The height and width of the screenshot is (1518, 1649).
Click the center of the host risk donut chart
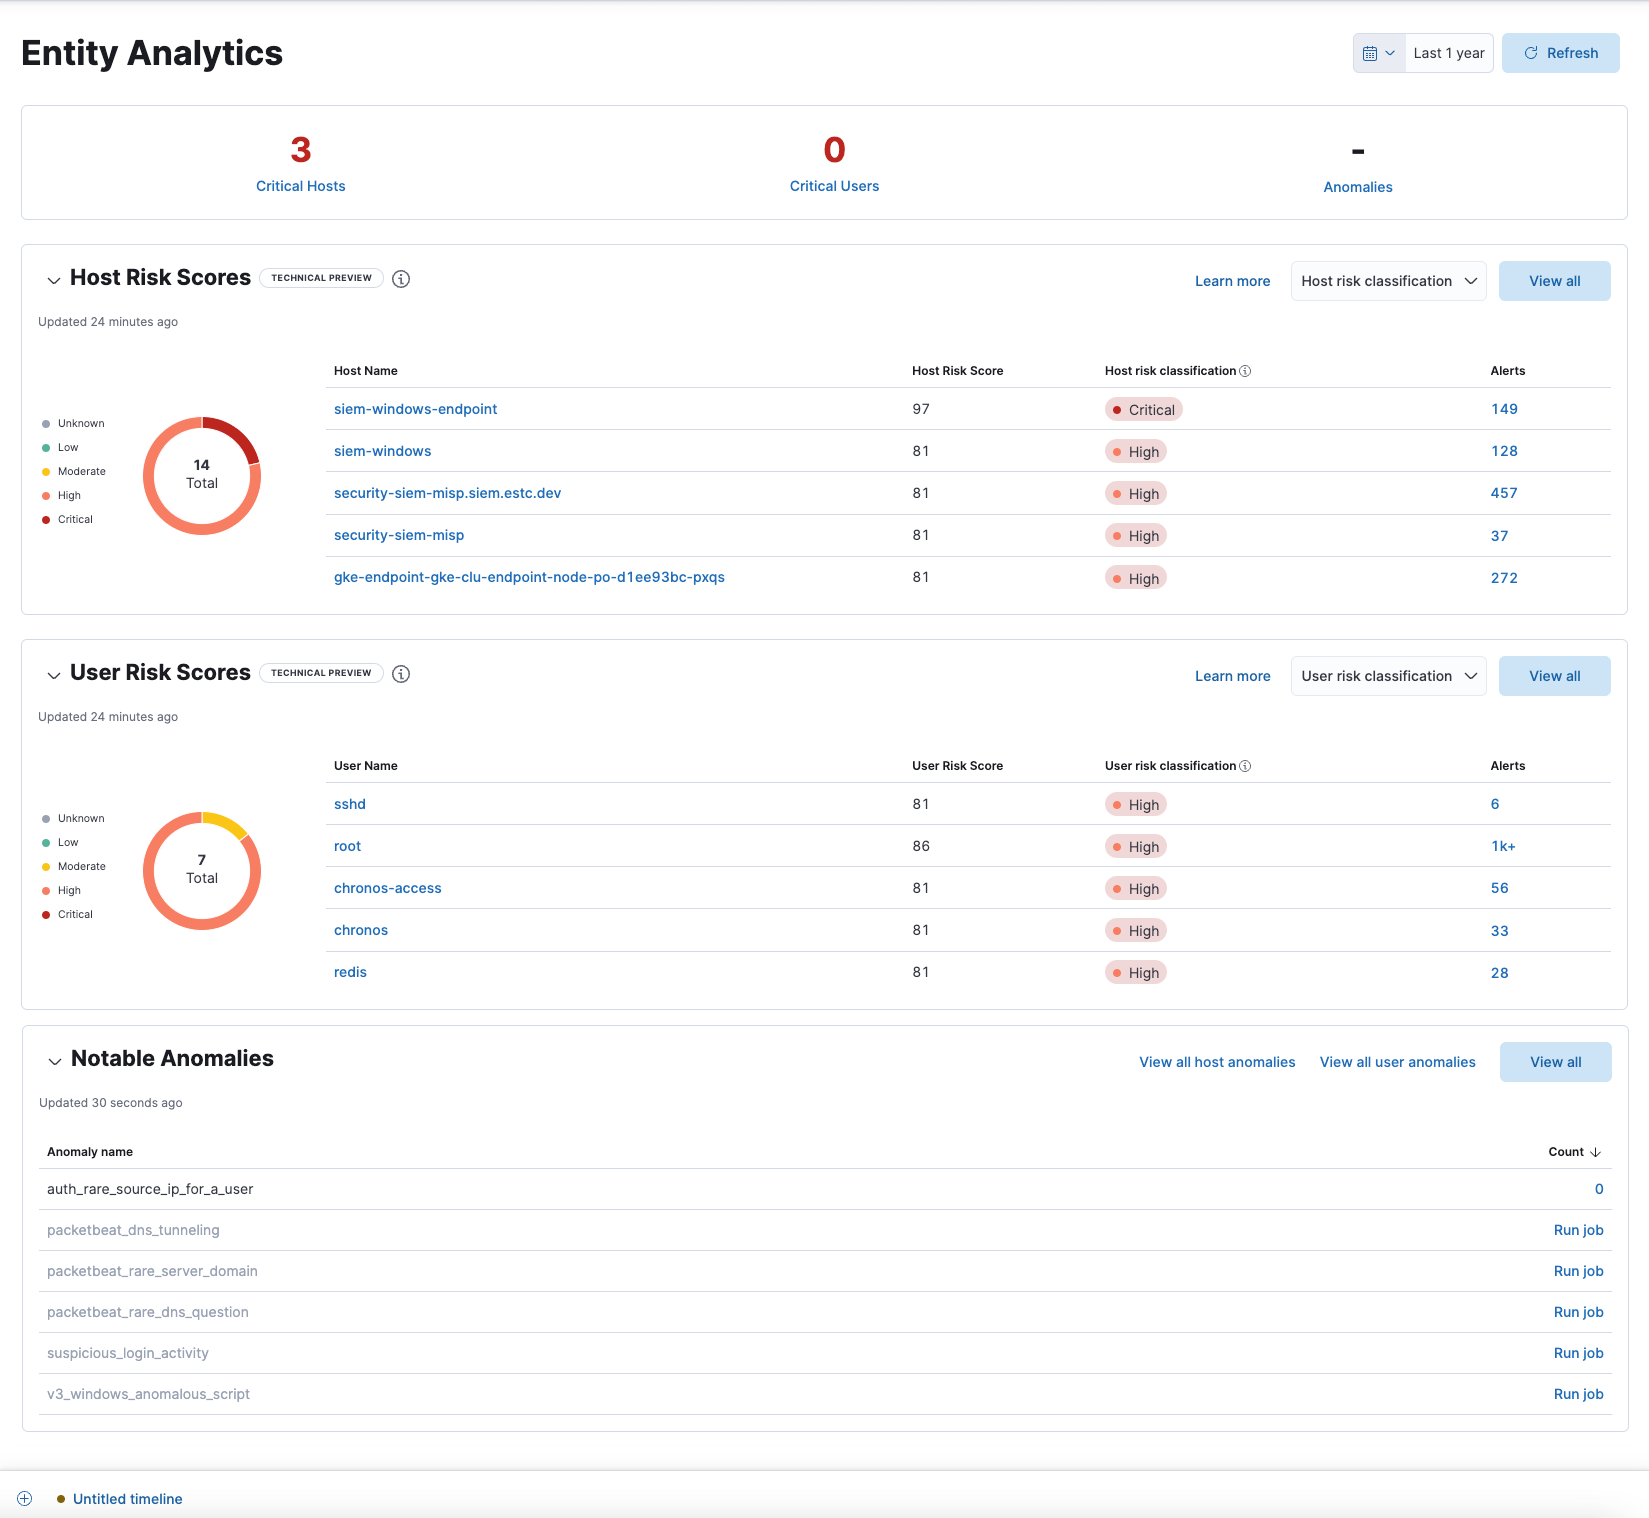pos(201,473)
